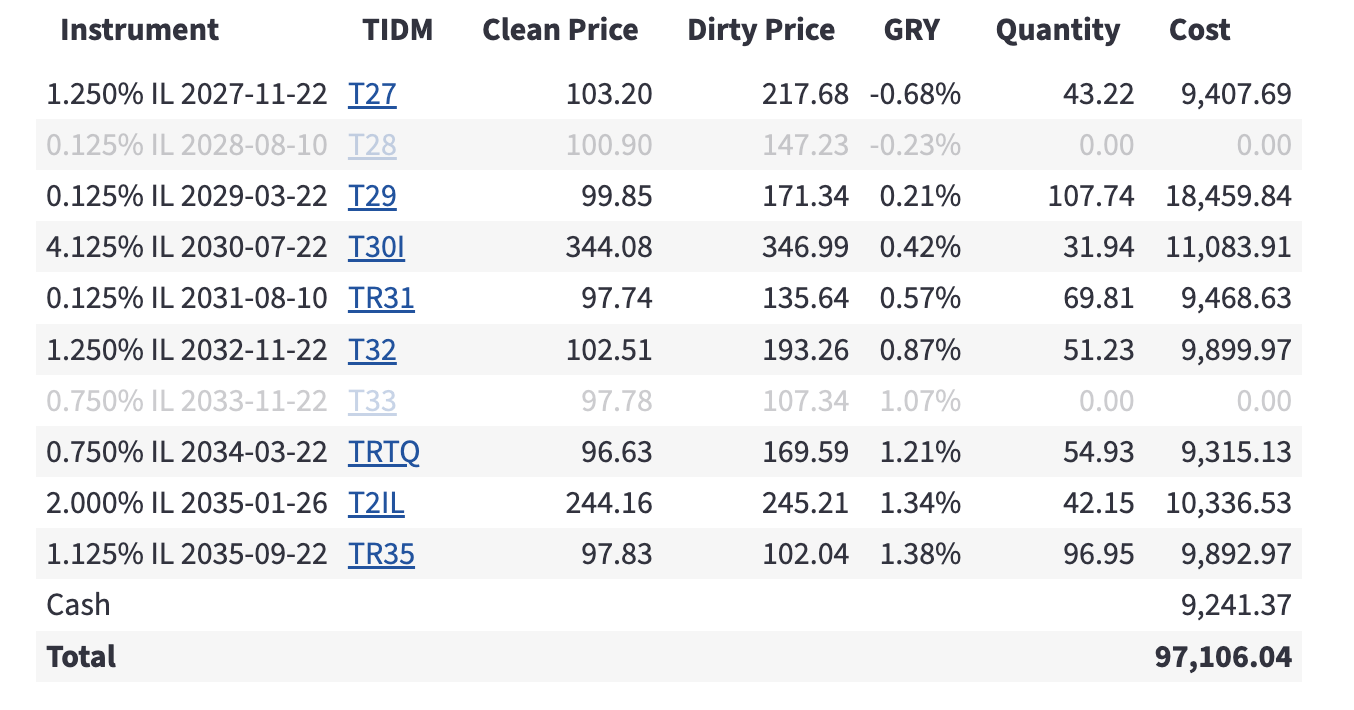Screen dimensions: 1354x710
Task: Click the Instrument column header
Action: [139, 30]
